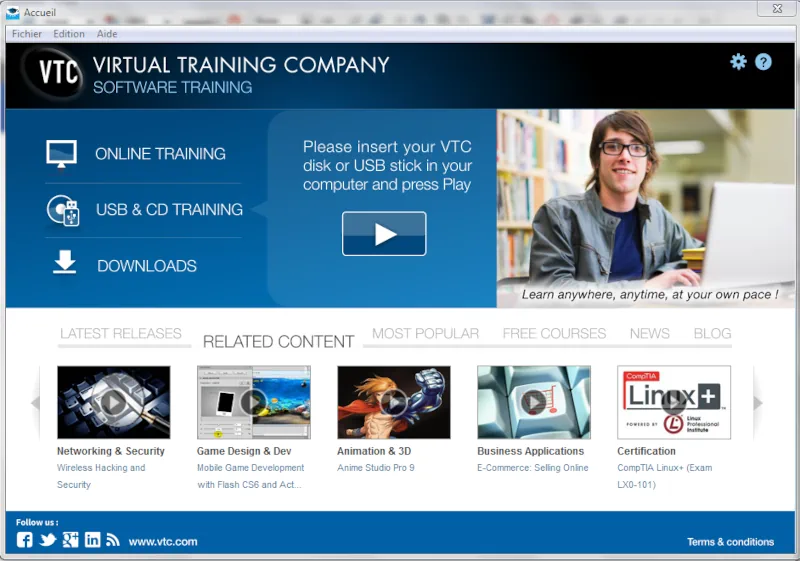The height and width of the screenshot is (561, 800).
Task: Switch to Latest Releases tab
Action: tap(121, 334)
